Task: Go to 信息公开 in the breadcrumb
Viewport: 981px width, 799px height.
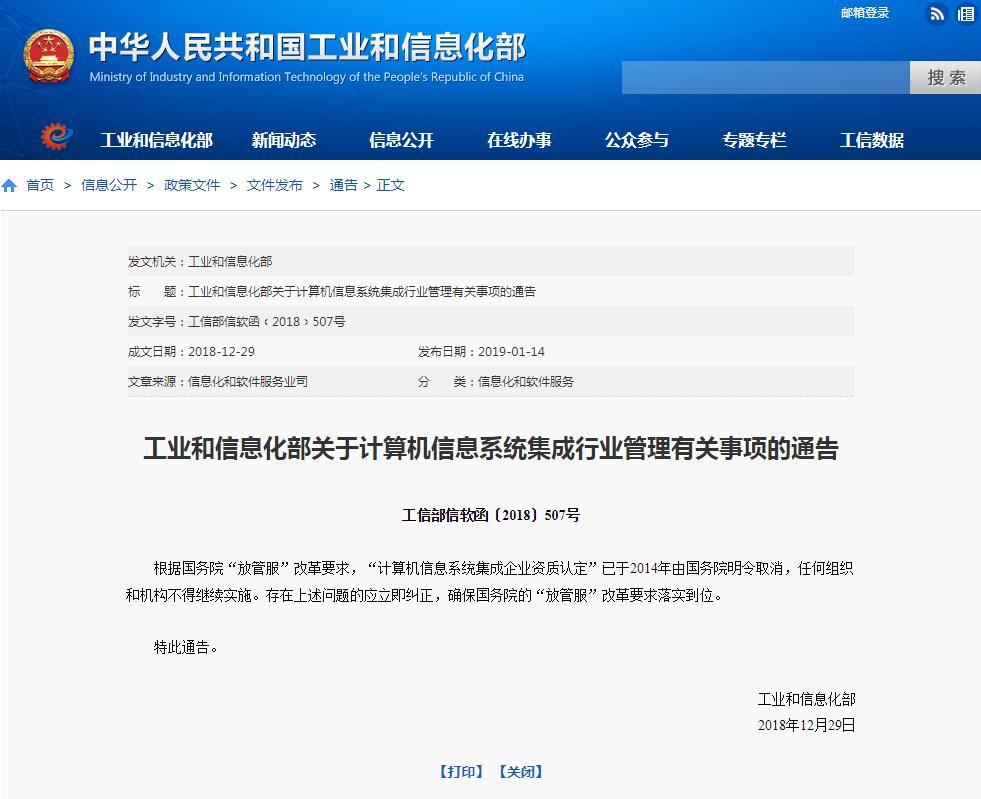Action: pyautogui.click(x=109, y=185)
